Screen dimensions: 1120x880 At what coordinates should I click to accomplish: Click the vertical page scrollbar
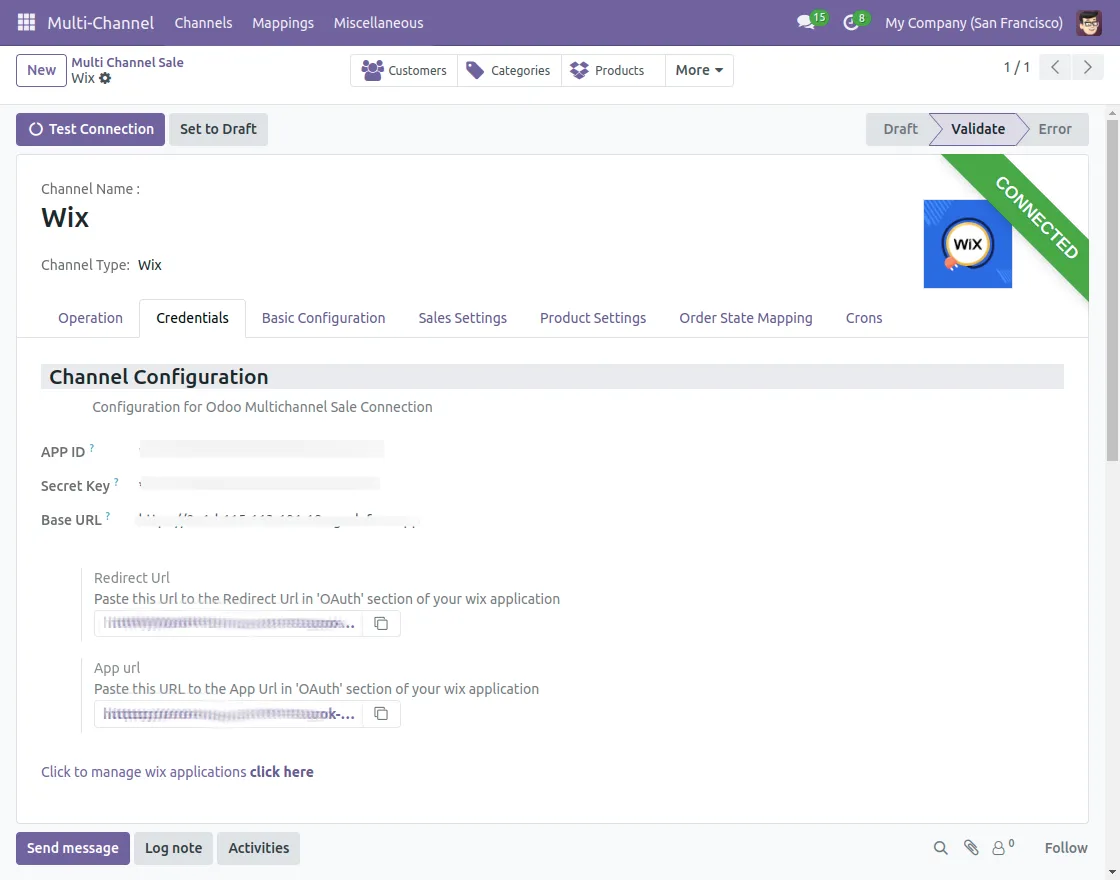(x=1112, y=289)
